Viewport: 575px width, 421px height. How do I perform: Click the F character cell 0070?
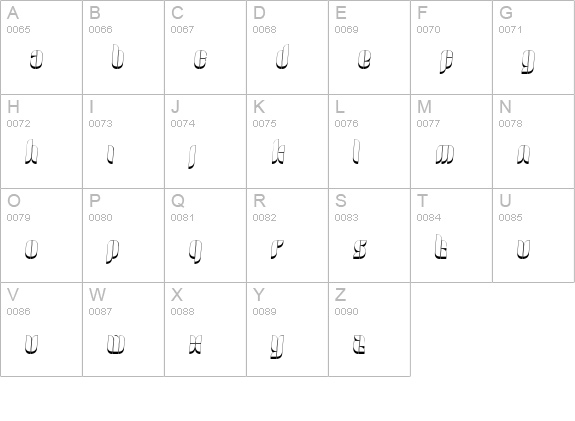pyautogui.click(x=451, y=47)
